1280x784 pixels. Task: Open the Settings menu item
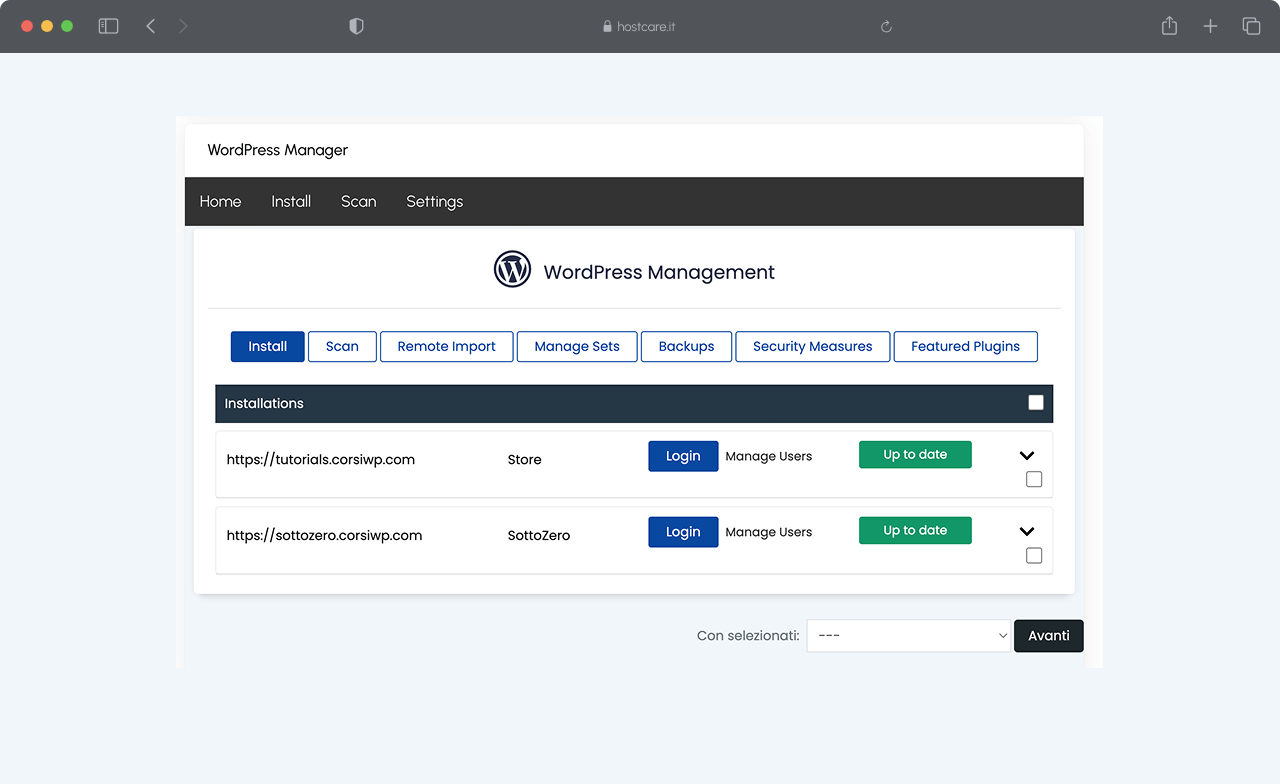point(434,201)
